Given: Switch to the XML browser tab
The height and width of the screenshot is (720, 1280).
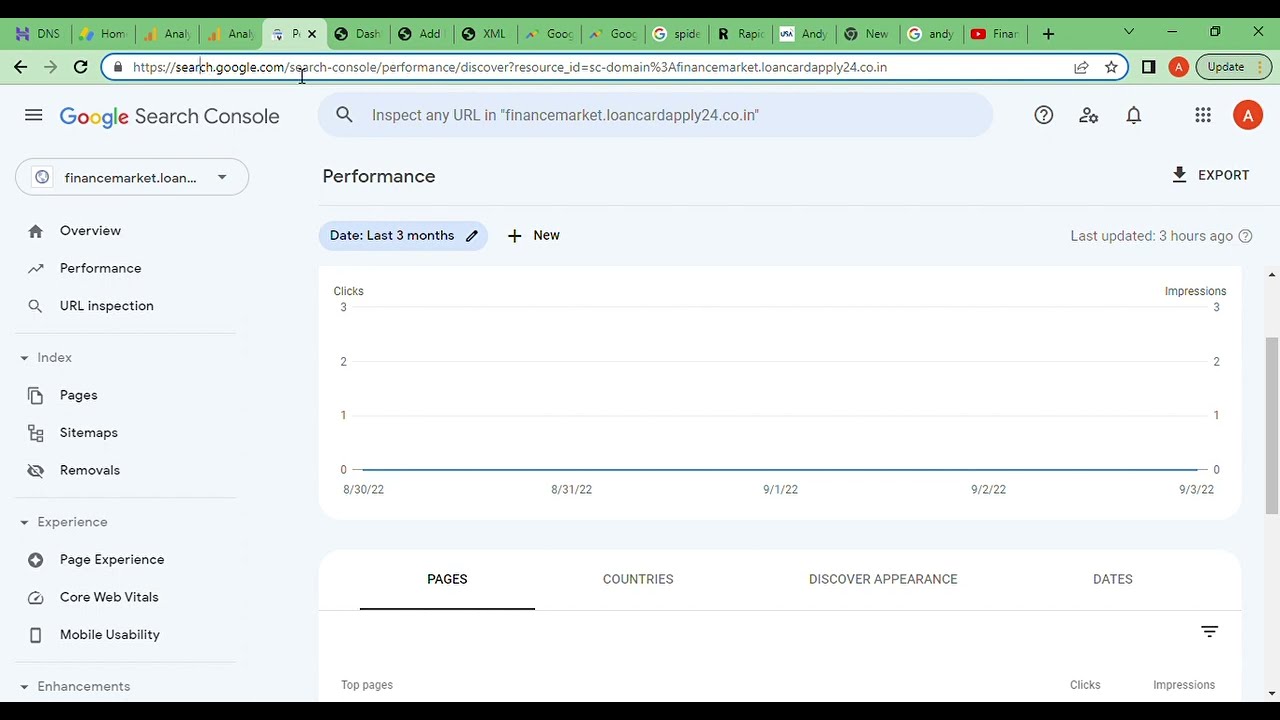Looking at the screenshot, I should 484,34.
